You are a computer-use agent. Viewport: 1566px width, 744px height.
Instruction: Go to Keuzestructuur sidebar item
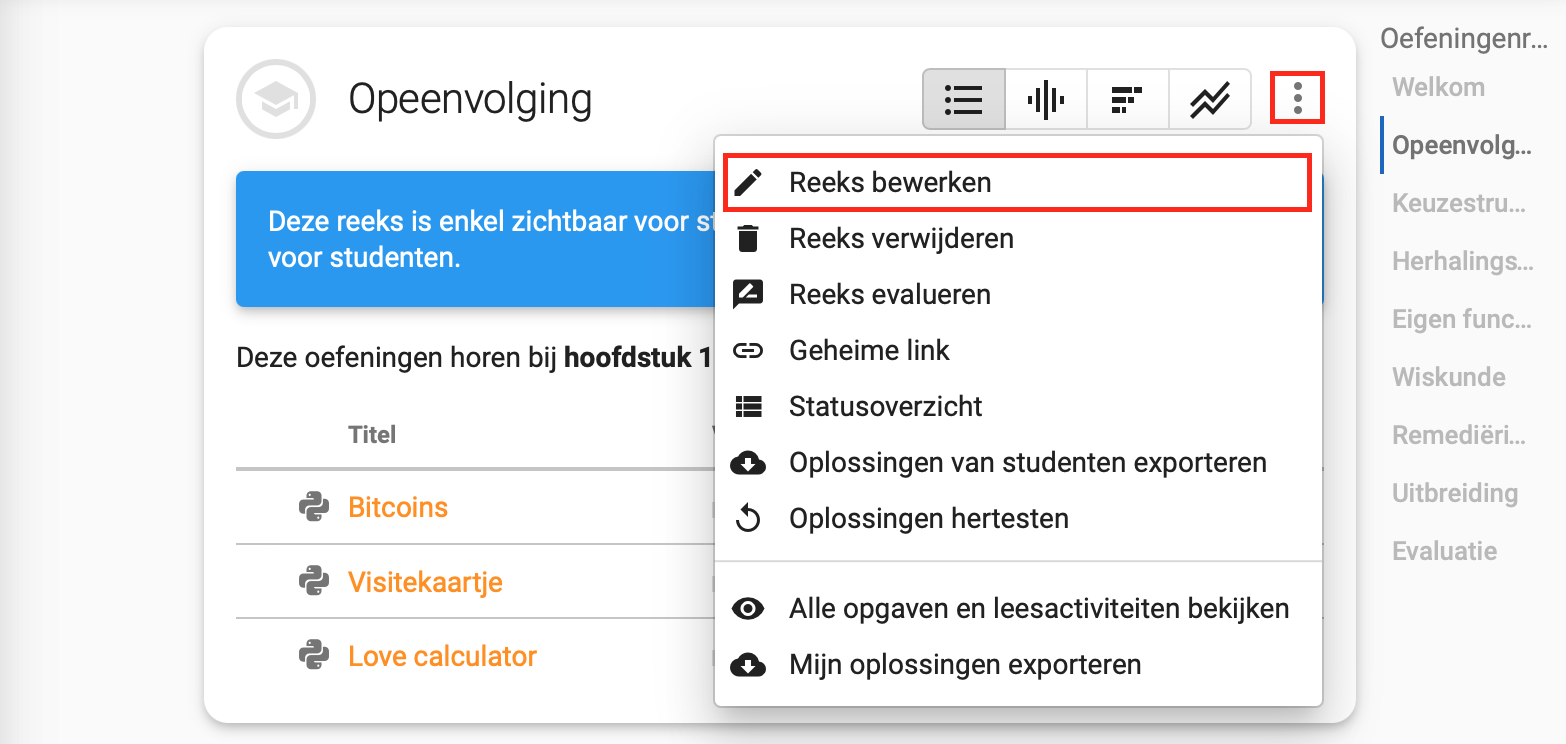(x=1458, y=204)
